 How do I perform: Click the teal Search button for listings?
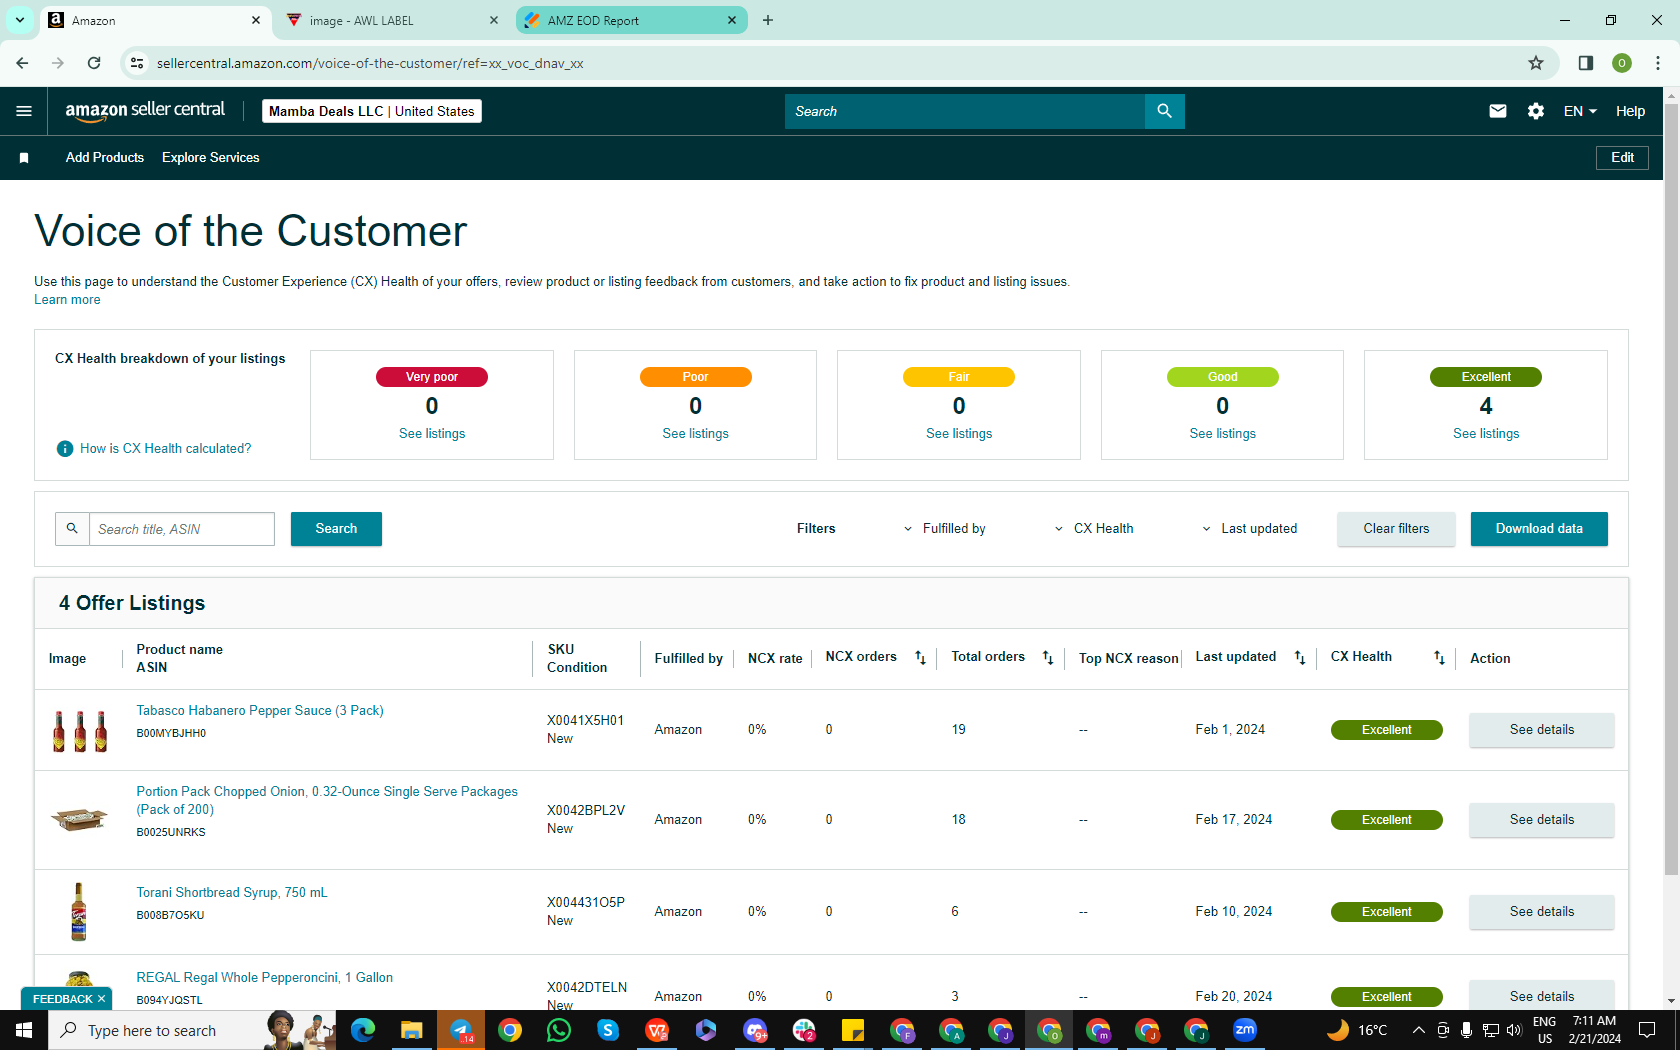click(336, 529)
